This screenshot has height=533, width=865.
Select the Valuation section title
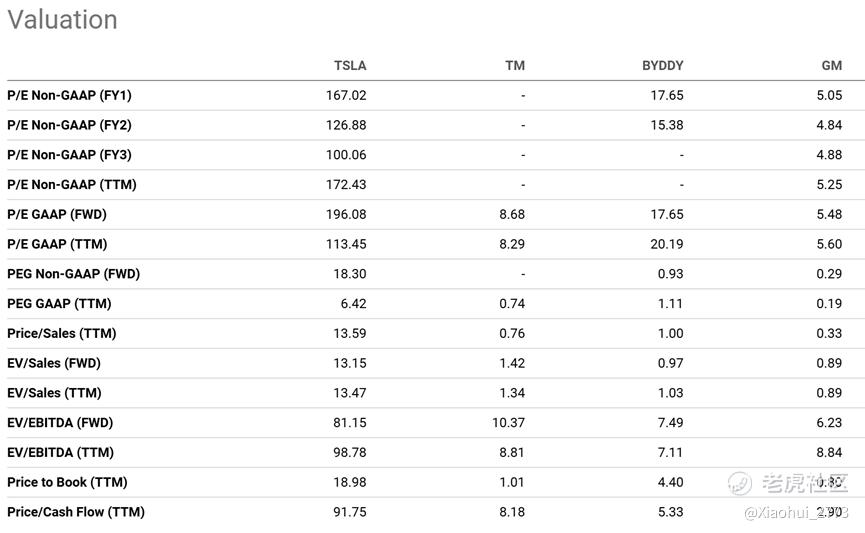(x=62, y=20)
